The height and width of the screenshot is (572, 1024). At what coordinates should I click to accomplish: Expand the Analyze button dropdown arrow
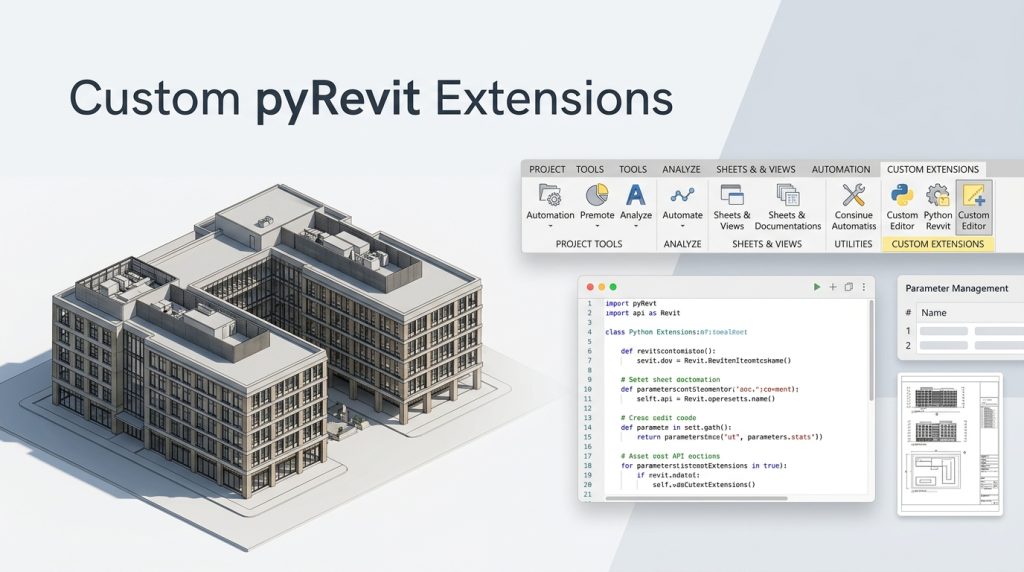(635, 227)
